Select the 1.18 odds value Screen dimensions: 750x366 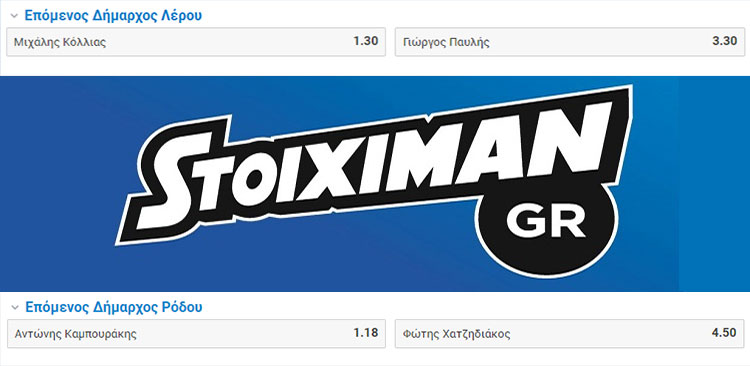(x=366, y=333)
